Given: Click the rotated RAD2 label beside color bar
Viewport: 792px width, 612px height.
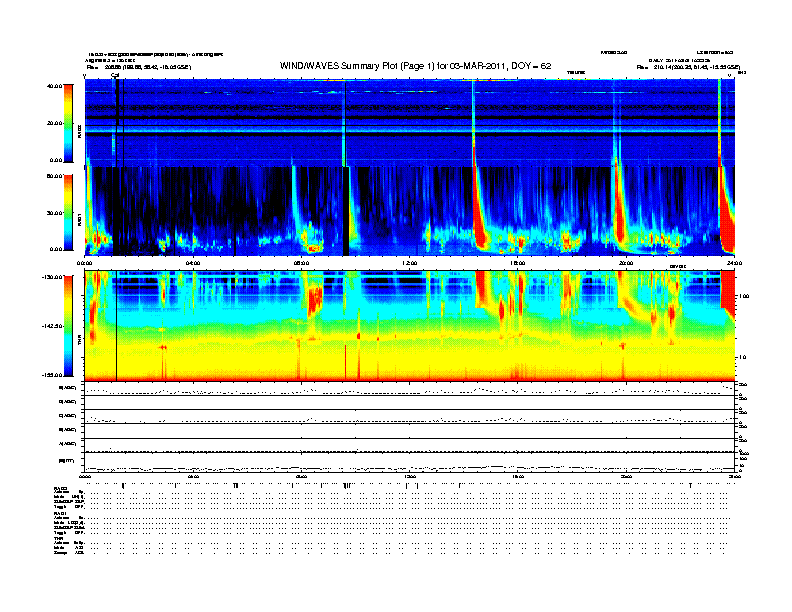Looking at the screenshot, I should [x=79, y=131].
